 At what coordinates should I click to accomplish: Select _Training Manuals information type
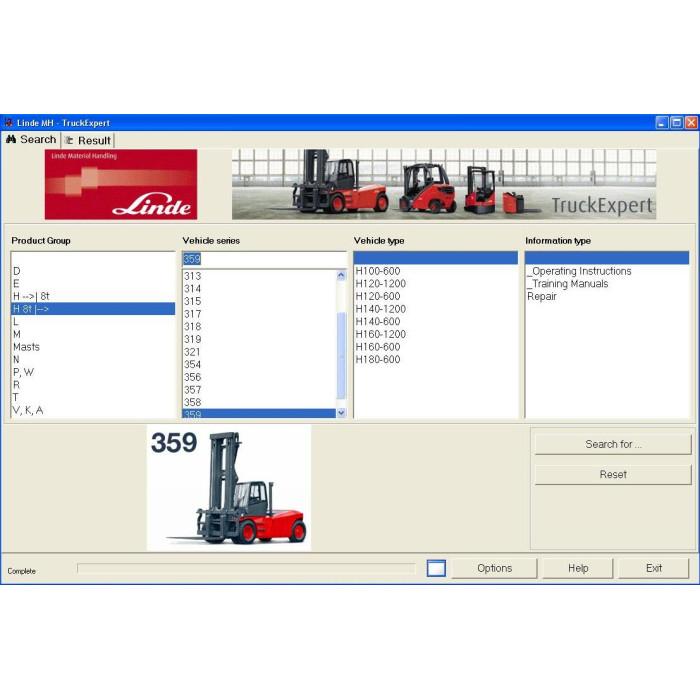(x=607, y=283)
